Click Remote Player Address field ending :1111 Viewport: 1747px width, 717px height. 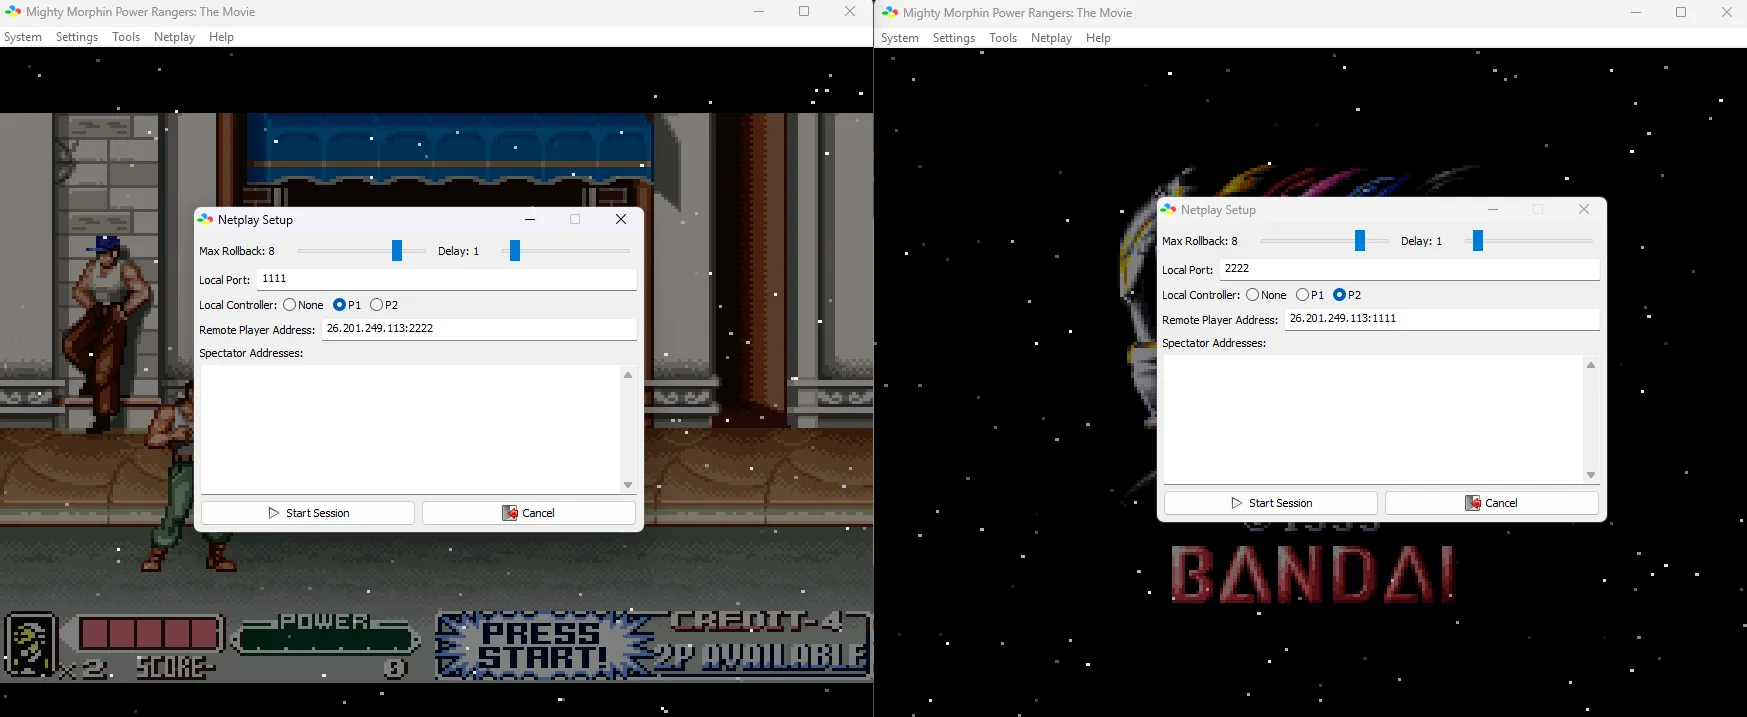click(1442, 319)
